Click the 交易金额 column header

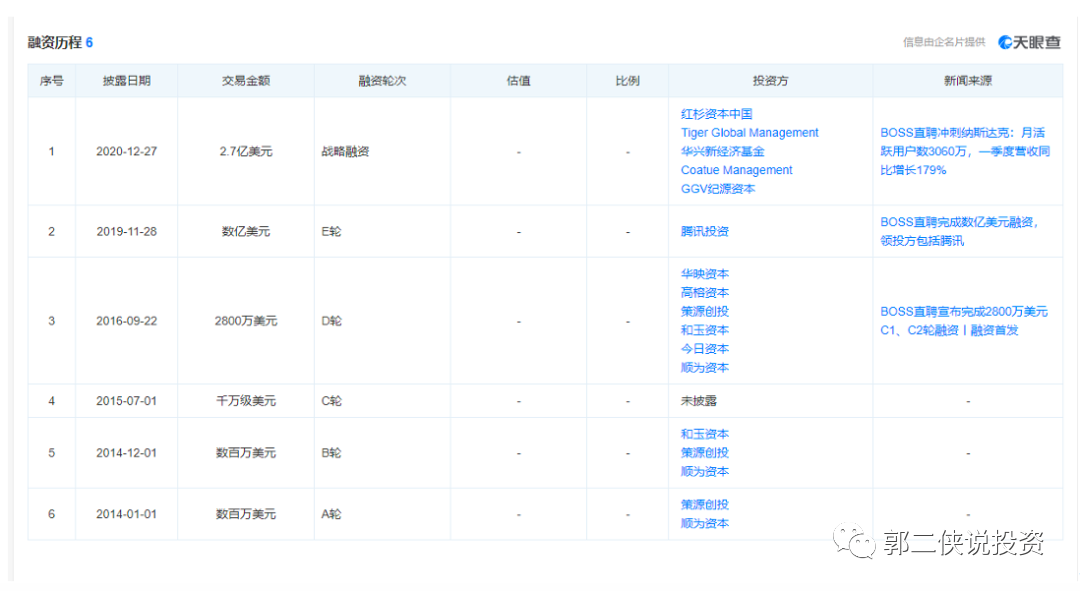coord(246,81)
